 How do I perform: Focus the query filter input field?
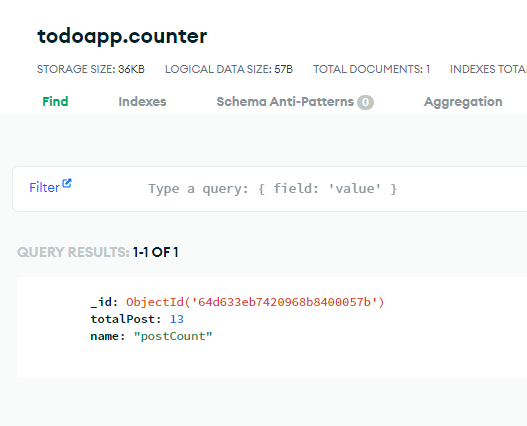click(272, 189)
